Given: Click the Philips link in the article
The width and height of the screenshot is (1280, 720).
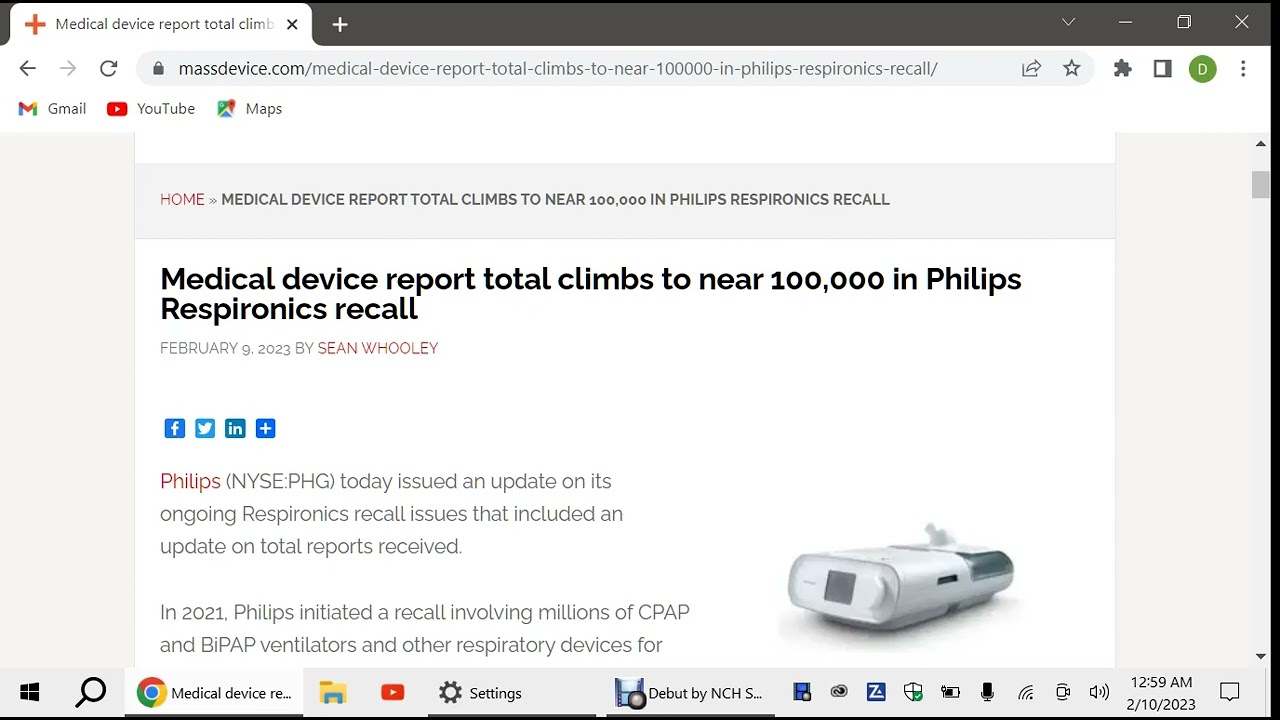Looking at the screenshot, I should point(190,481).
